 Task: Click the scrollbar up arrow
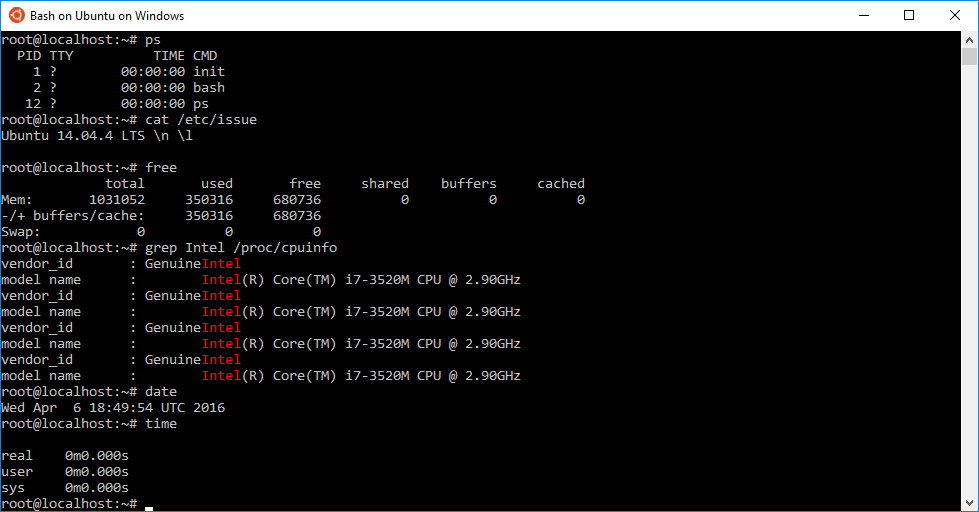point(969,39)
